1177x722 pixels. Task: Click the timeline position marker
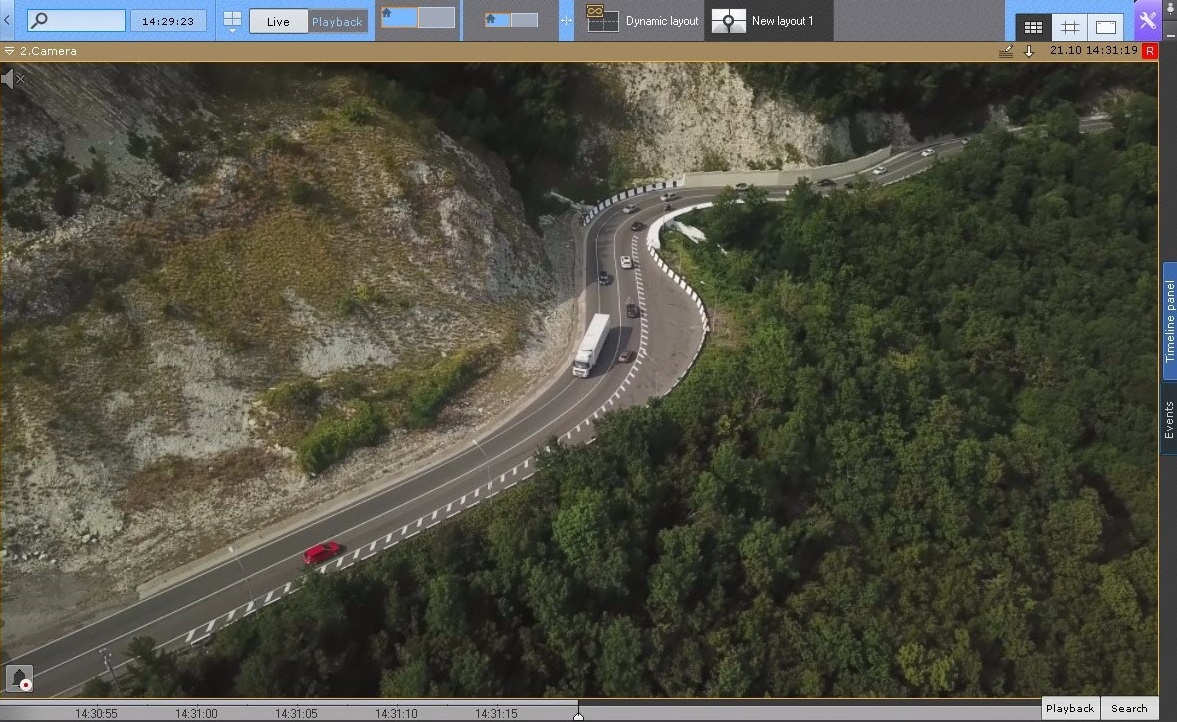pyautogui.click(x=578, y=713)
